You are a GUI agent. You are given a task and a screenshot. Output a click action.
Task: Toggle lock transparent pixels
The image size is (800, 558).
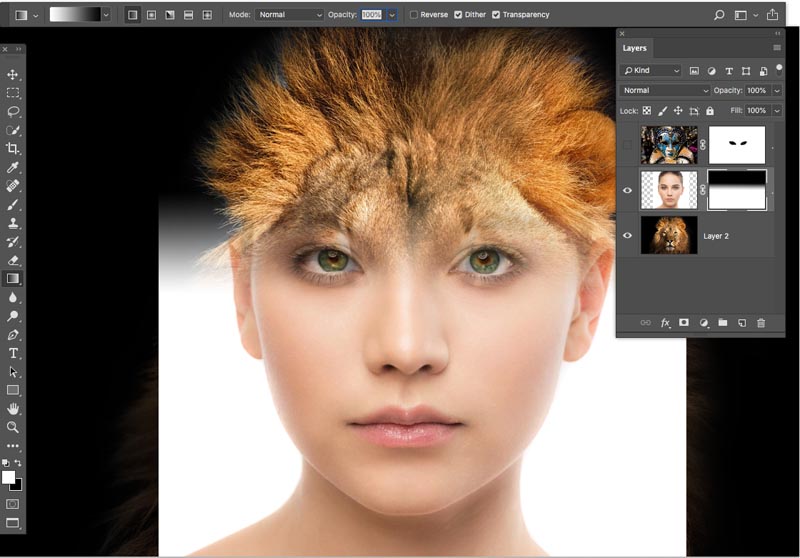click(646, 111)
